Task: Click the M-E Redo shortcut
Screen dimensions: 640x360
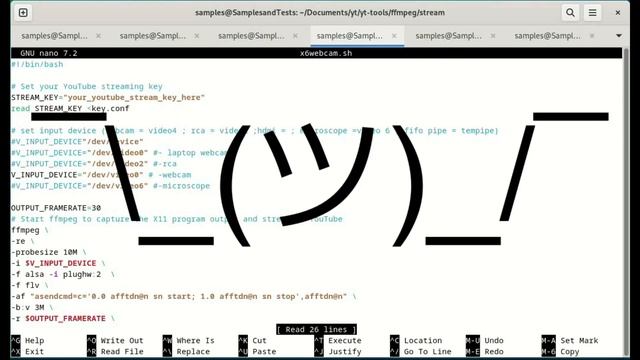Action: click(x=485, y=351)
